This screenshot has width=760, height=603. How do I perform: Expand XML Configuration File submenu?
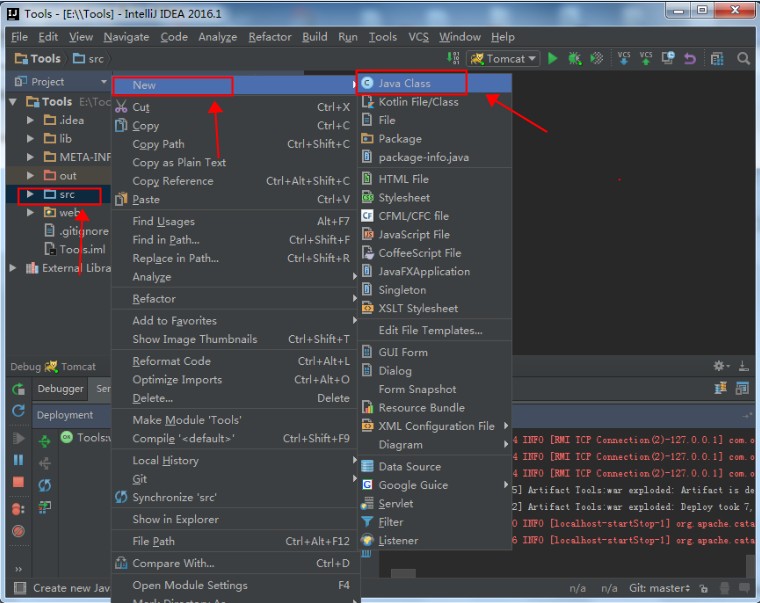coord(435,426)
